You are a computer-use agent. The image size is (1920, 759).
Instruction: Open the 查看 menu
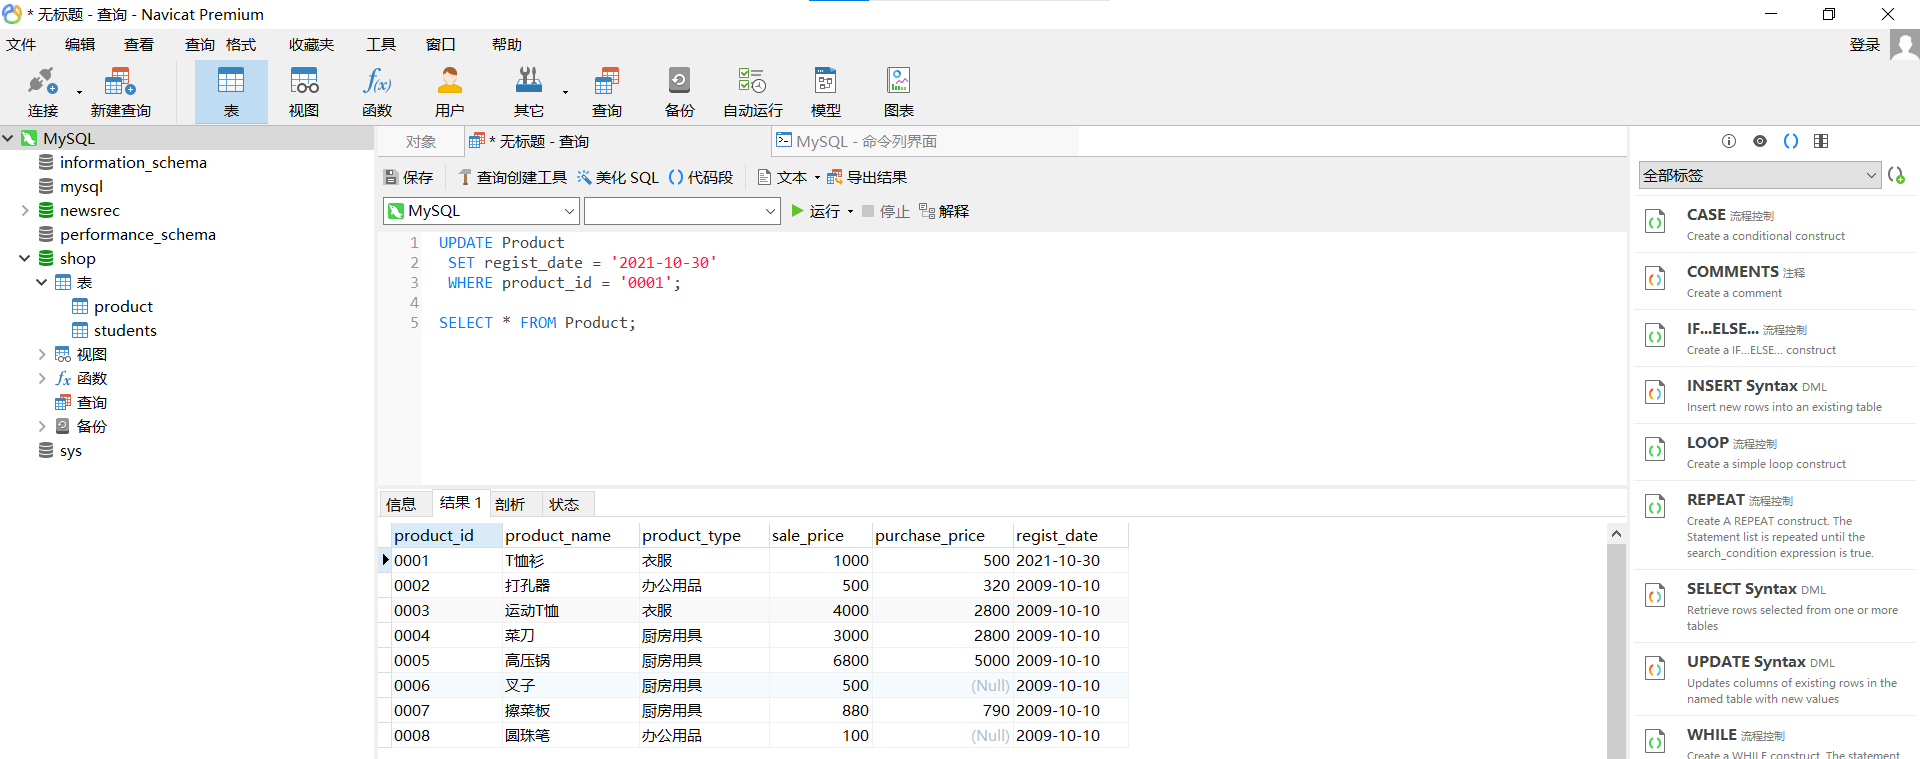139,45
